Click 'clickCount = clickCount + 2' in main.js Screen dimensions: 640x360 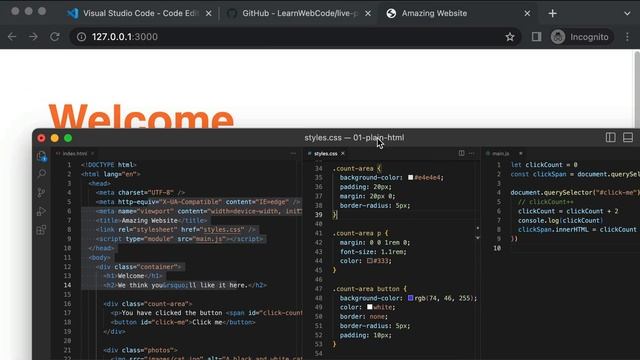pos(568,211)
